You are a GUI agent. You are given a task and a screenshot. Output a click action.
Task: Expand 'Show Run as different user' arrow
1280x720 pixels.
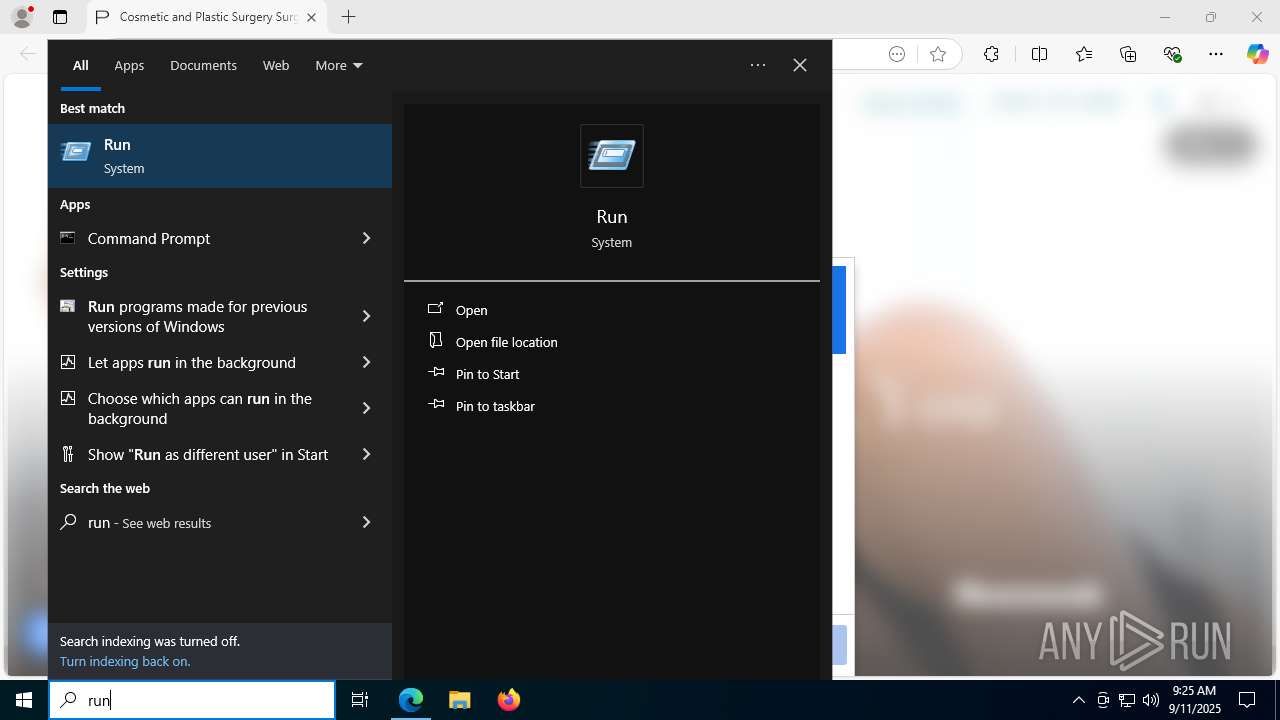366,454
